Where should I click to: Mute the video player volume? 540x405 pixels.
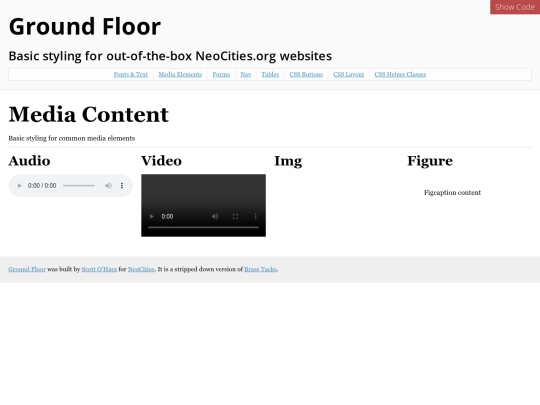pos(215,216)
